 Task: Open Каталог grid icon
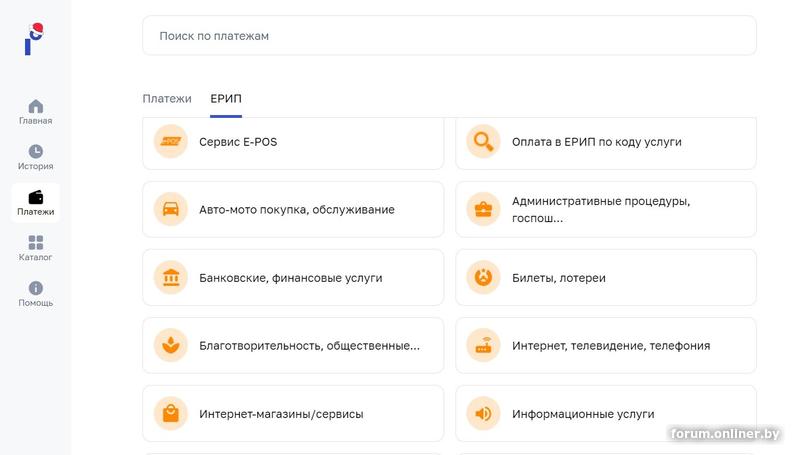pyautogui.click(x=36, y=243)
